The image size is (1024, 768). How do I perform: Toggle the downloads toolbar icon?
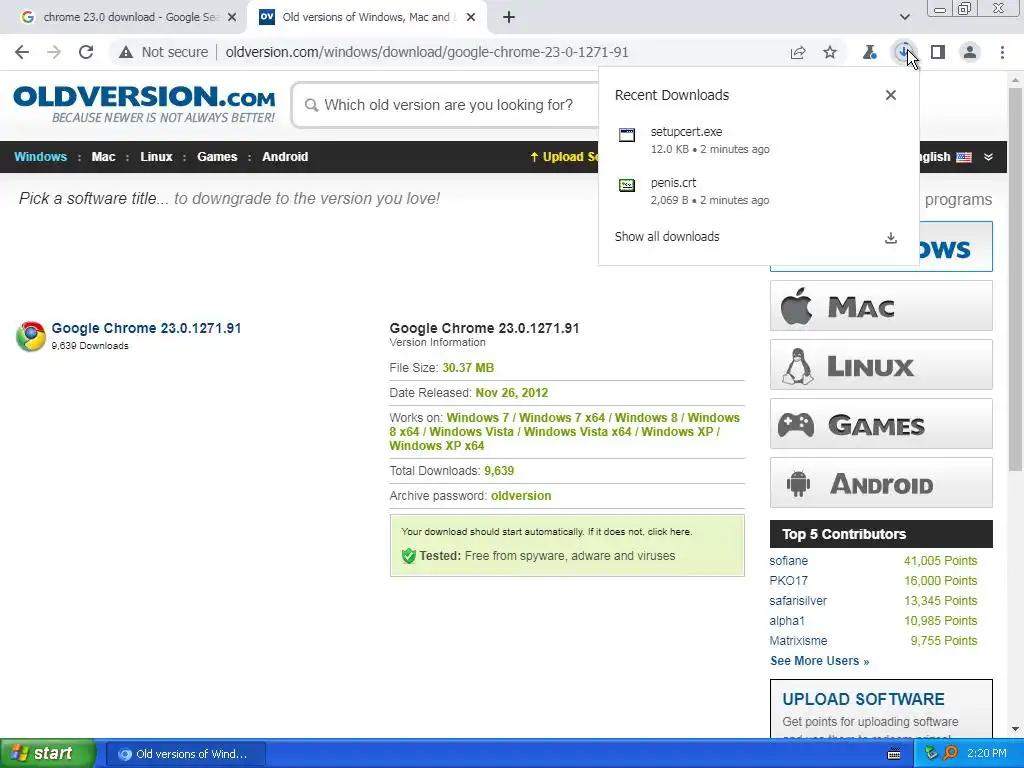pyautogui.click(x=904, y=52)
